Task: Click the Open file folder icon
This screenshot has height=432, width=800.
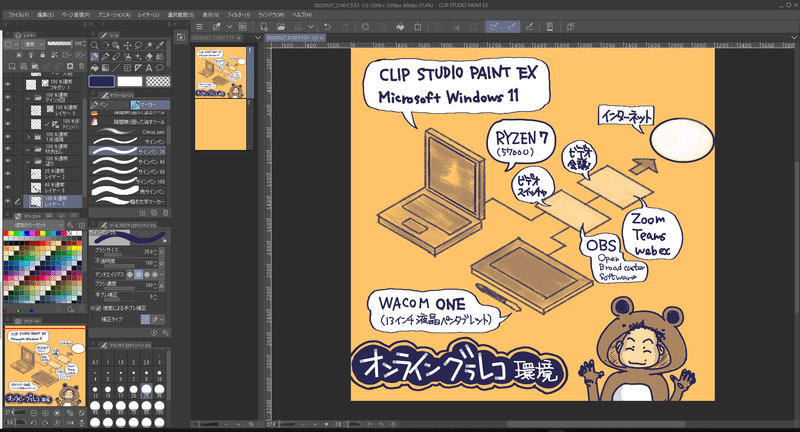Action: (281, 27)
